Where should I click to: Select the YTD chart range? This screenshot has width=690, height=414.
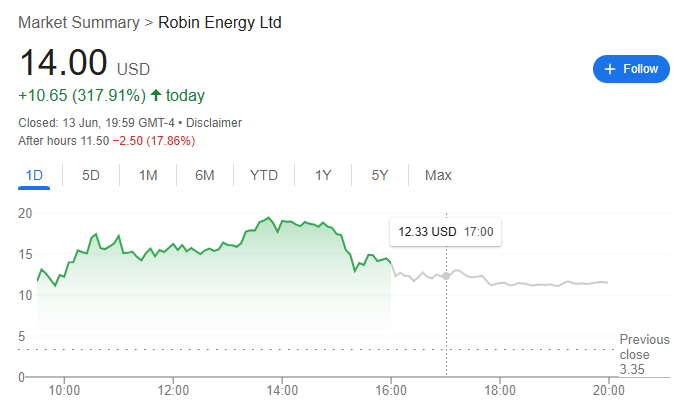click(x=264, y=175)
